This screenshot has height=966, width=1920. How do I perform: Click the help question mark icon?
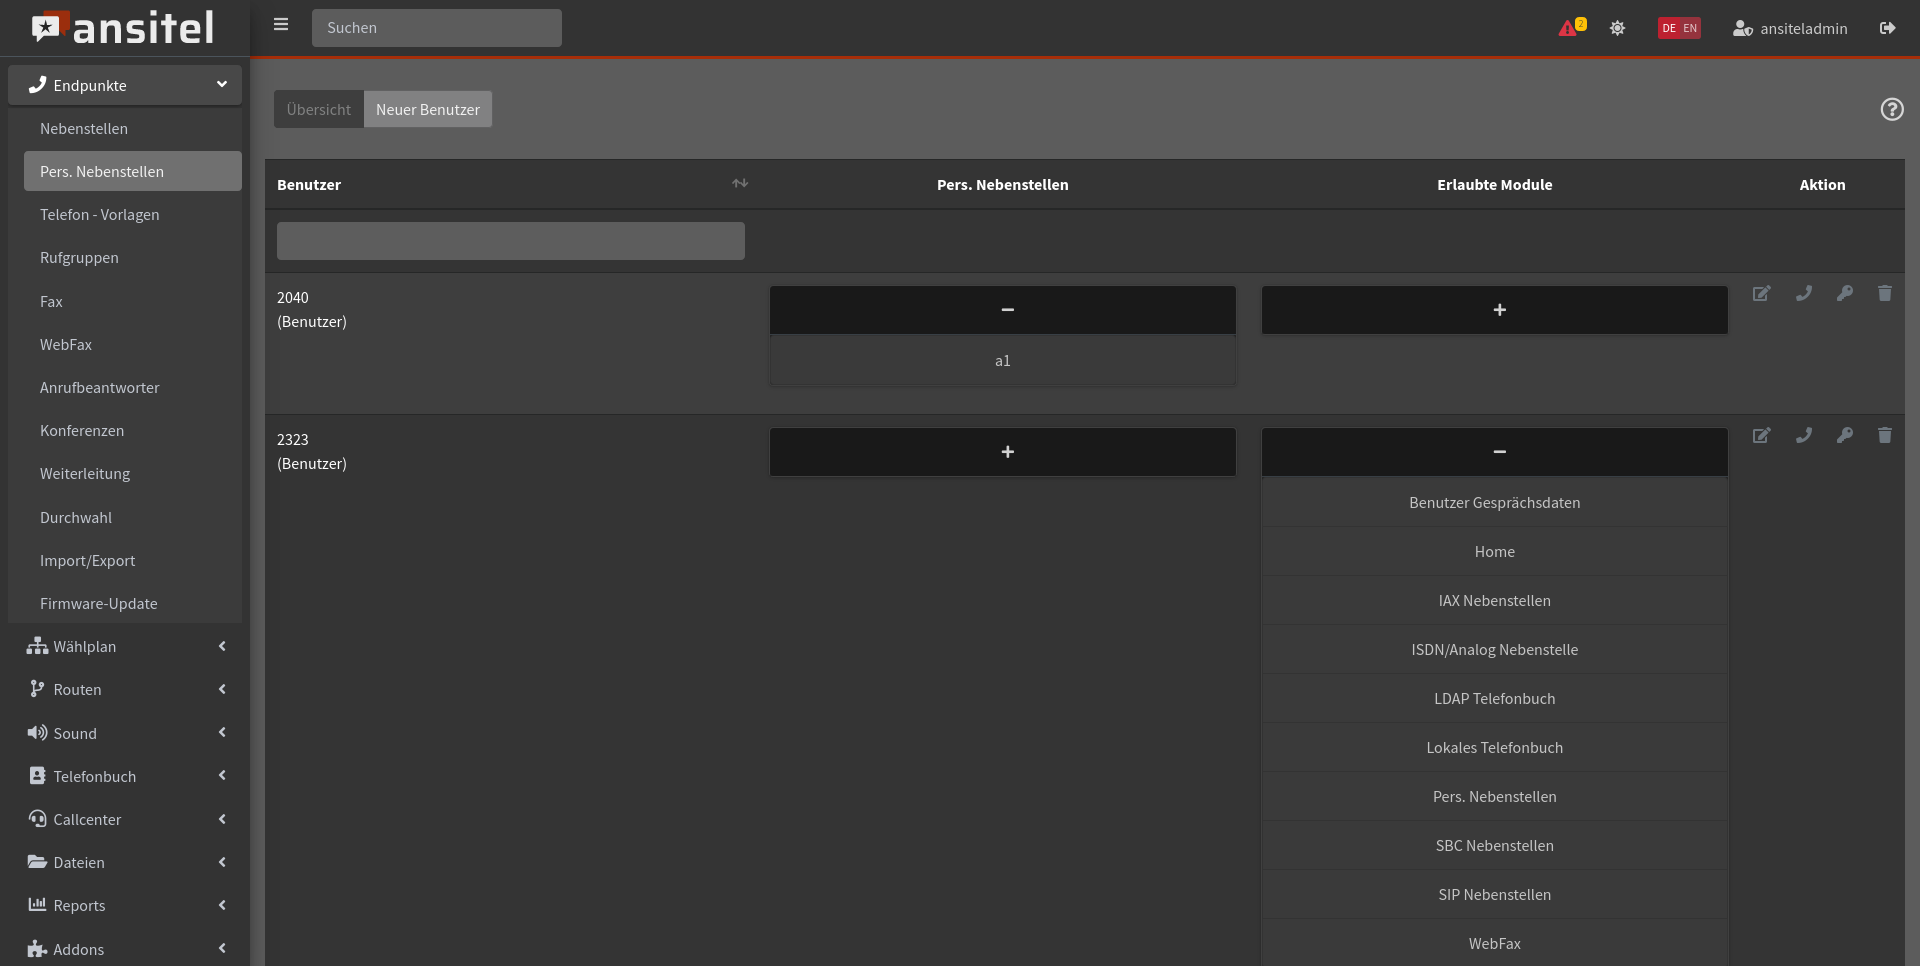[1891, 110]
